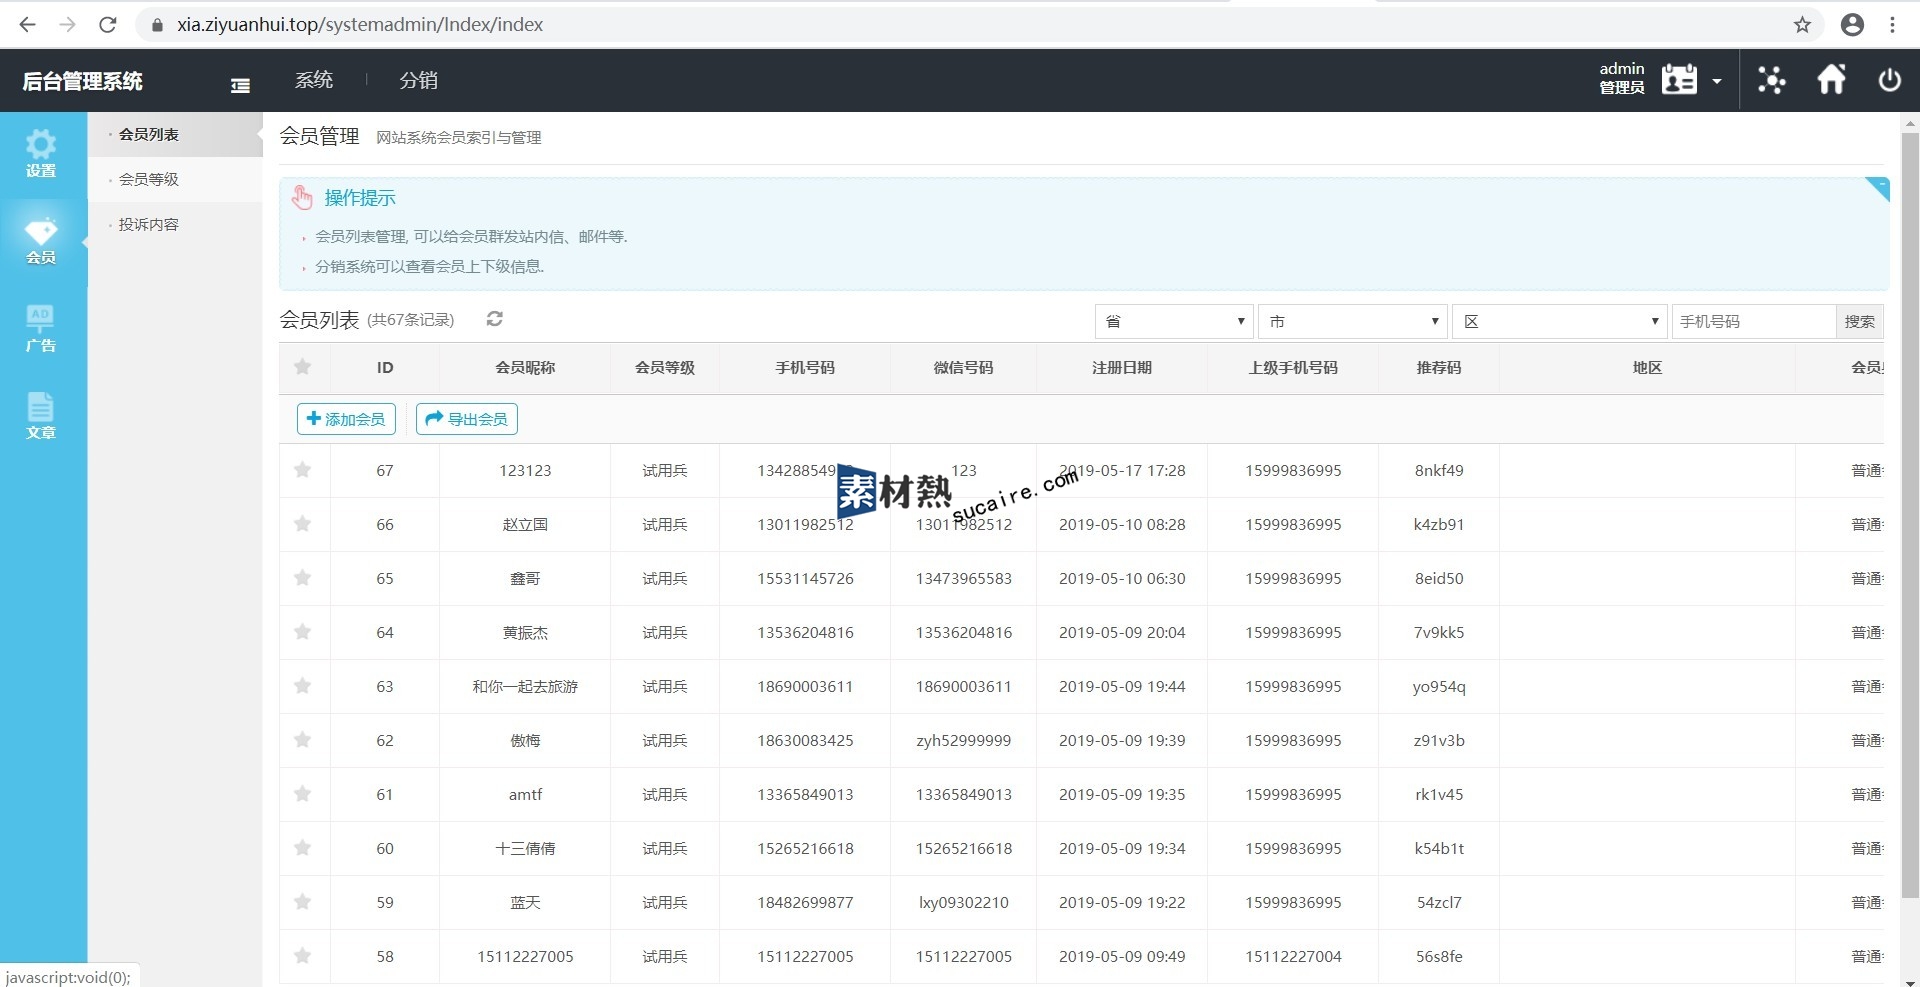Log out using the power icon

coord(1889,80)
